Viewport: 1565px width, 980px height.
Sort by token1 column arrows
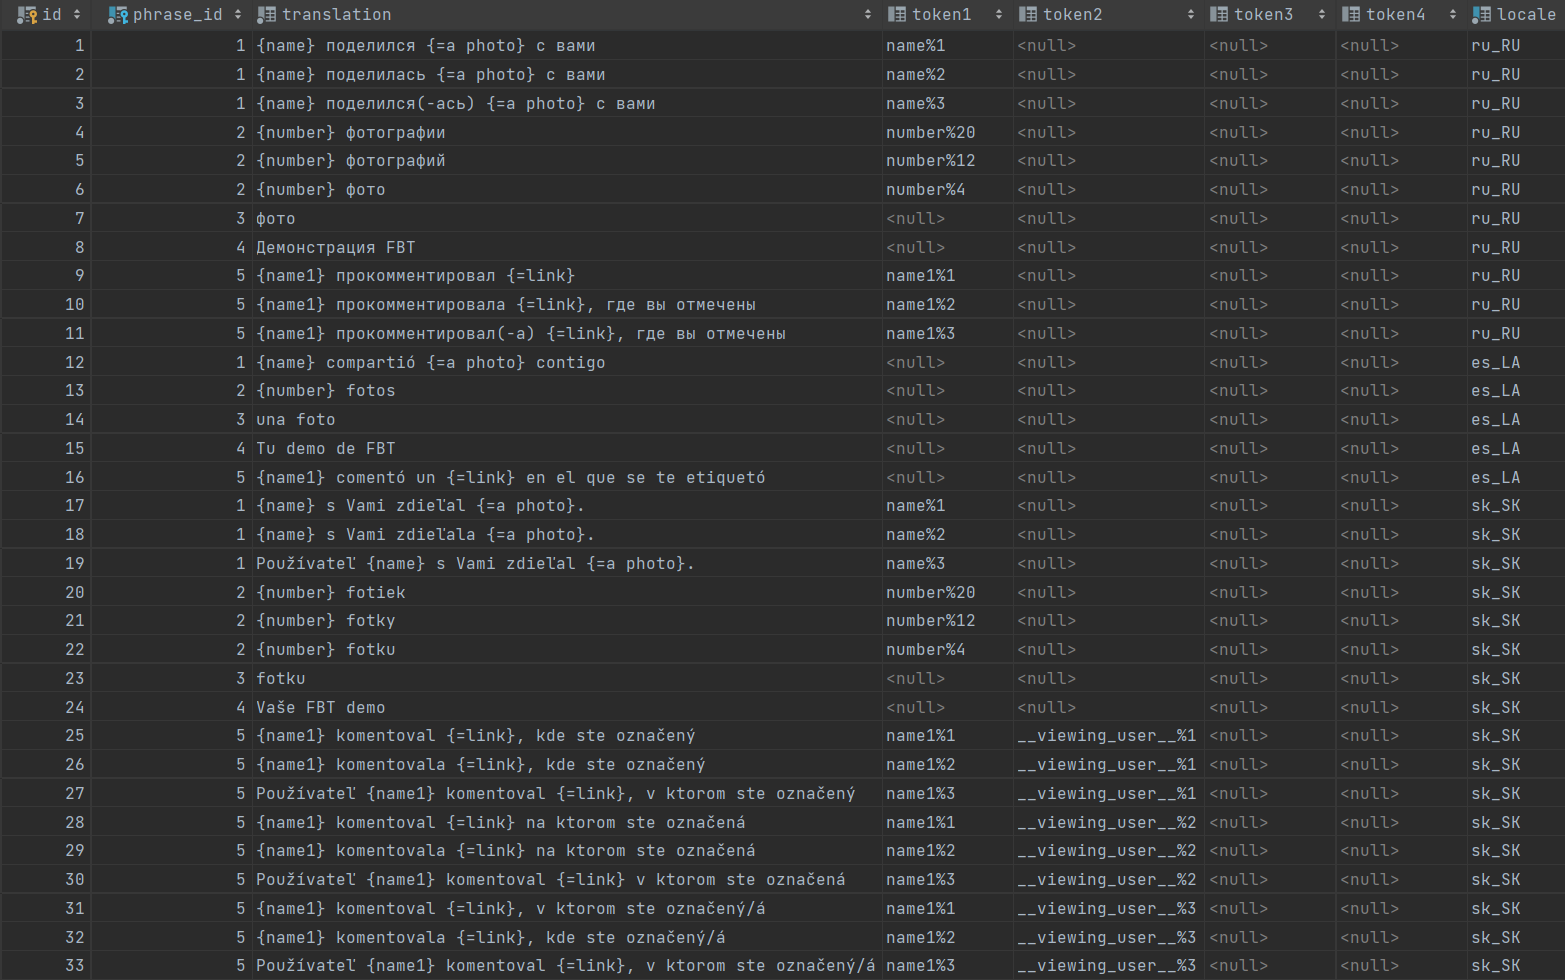pyautogui.click(x=999, y=15)
